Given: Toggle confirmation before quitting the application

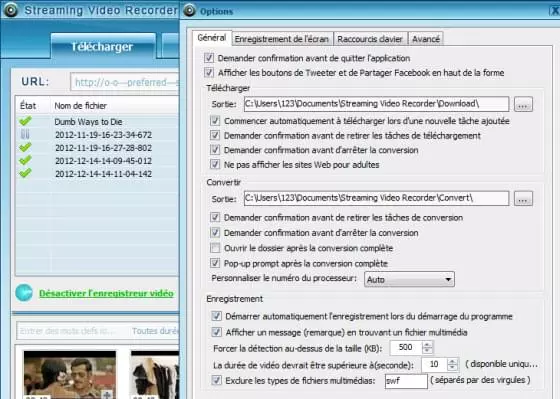Looking at the screenshot, I should pyautogui.click(x=209, y=58).
